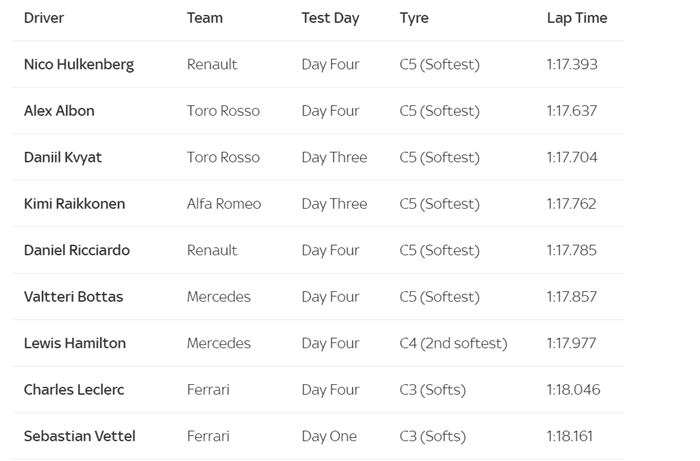Click Kimi Raikkonen in driver column
This screenshot has height=461, width=700.
click(x=75, y=204)
